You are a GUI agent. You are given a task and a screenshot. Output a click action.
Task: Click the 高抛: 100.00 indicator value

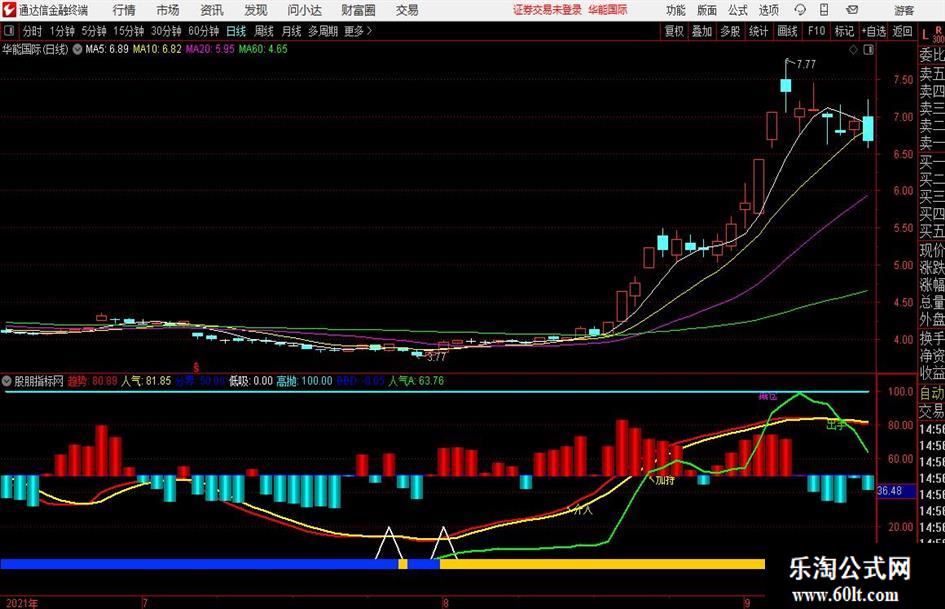[x=304, y=380]
